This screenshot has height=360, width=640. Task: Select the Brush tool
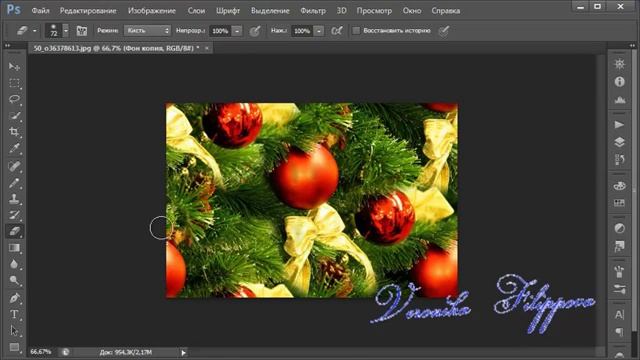(x=14, y=182)
